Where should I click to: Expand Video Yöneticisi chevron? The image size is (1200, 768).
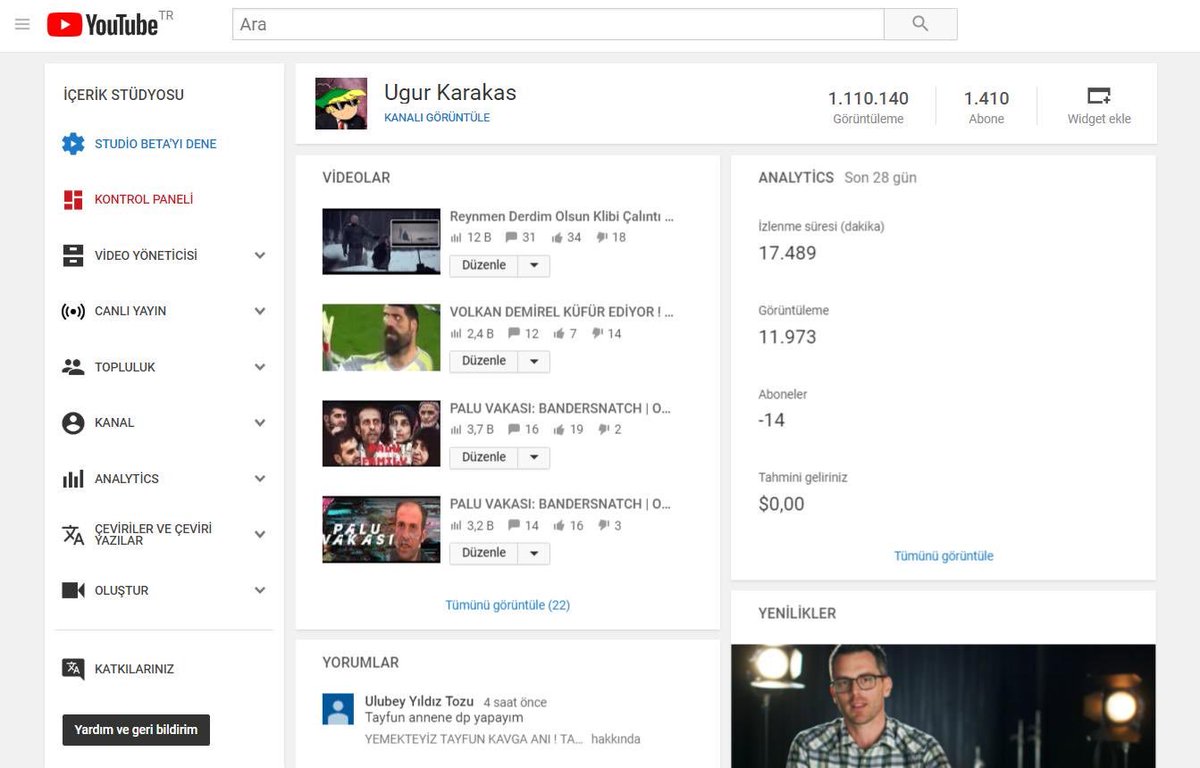[260, 256]
